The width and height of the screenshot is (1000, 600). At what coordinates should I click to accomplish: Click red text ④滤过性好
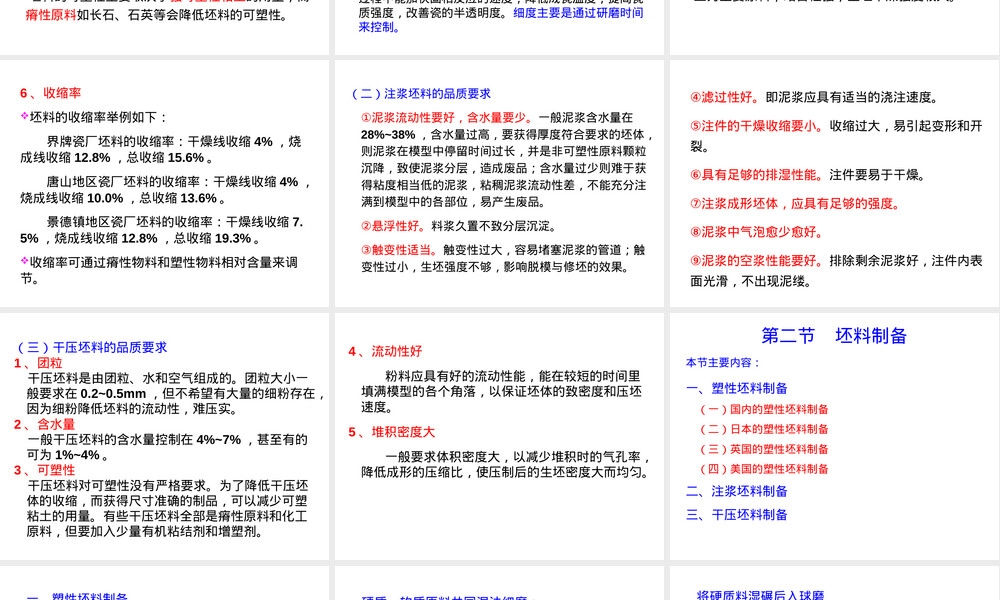point(724,97)
